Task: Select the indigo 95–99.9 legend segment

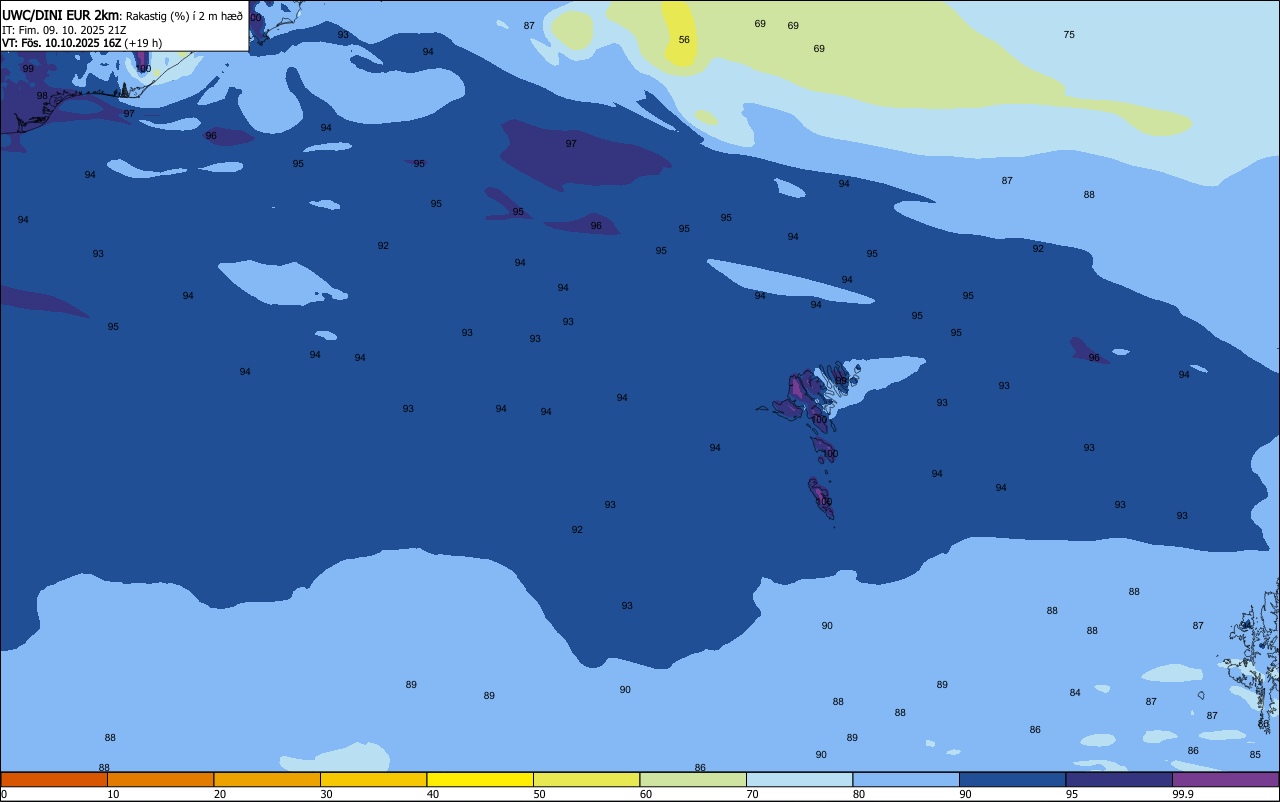Action: click(x=1119, y=779)
